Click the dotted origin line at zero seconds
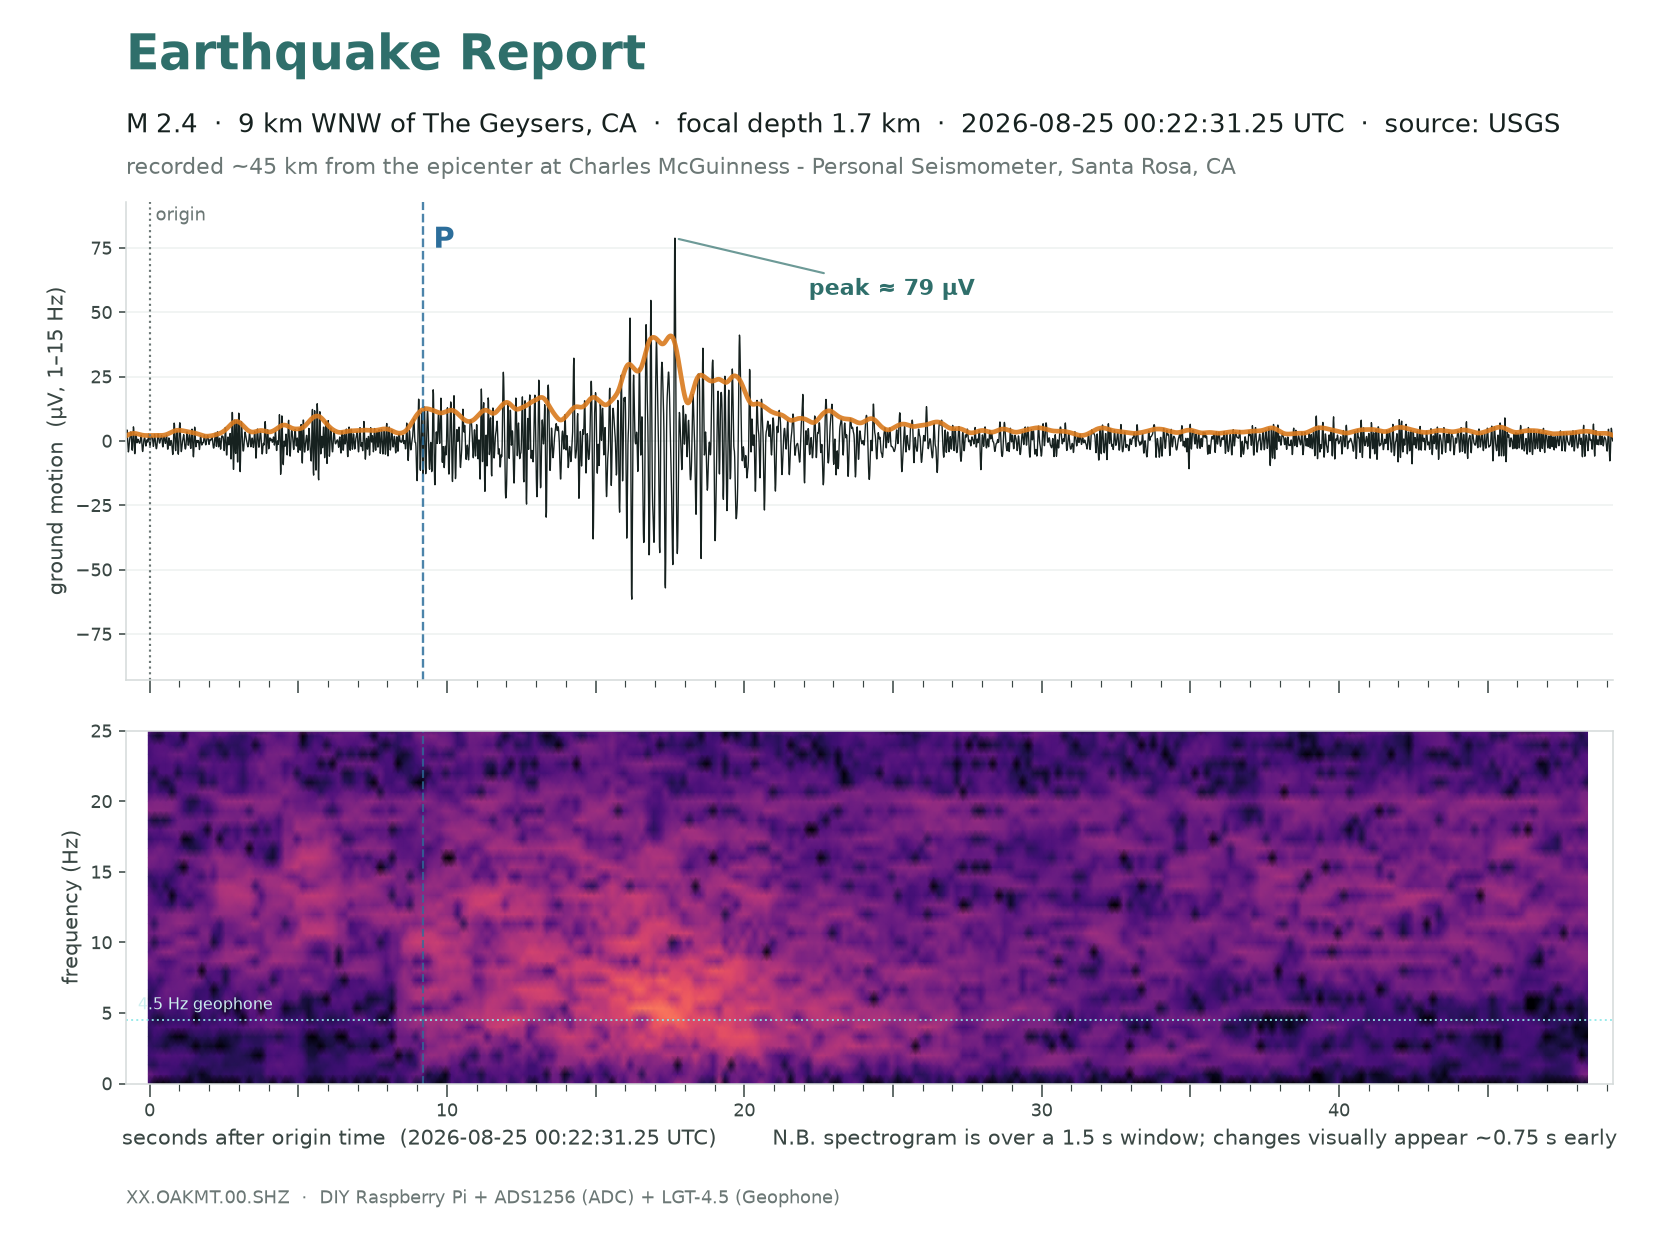Screen dimensions: 1680x1260 150,441
